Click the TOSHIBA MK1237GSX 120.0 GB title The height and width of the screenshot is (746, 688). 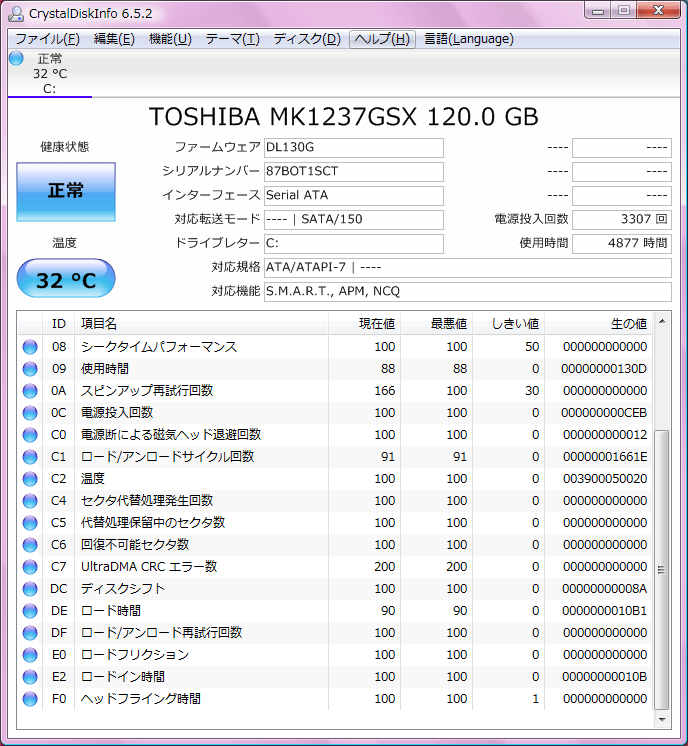coord(344,117)
